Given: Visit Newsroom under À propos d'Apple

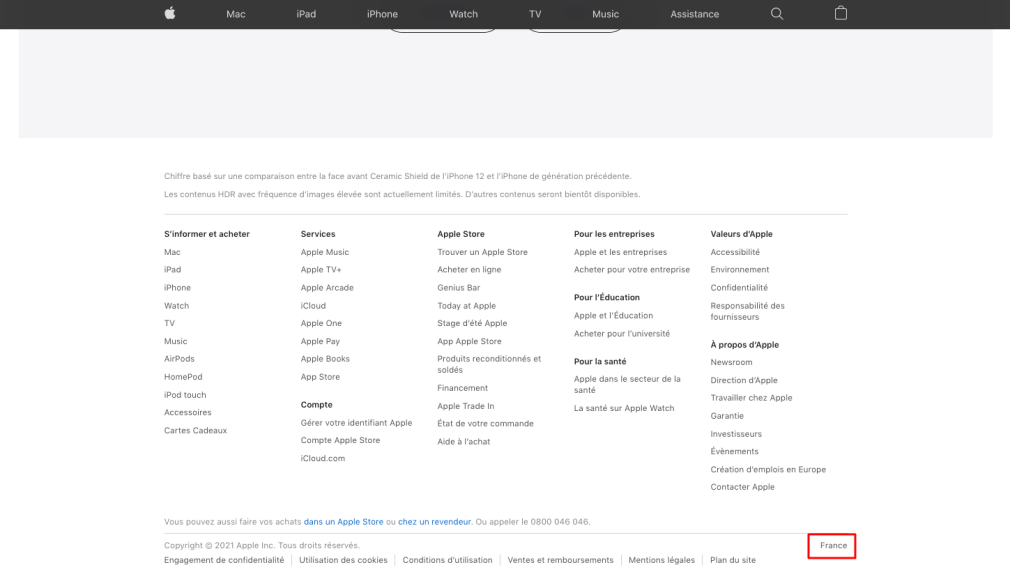Looking at the screenshot, I should click(731, 362).
